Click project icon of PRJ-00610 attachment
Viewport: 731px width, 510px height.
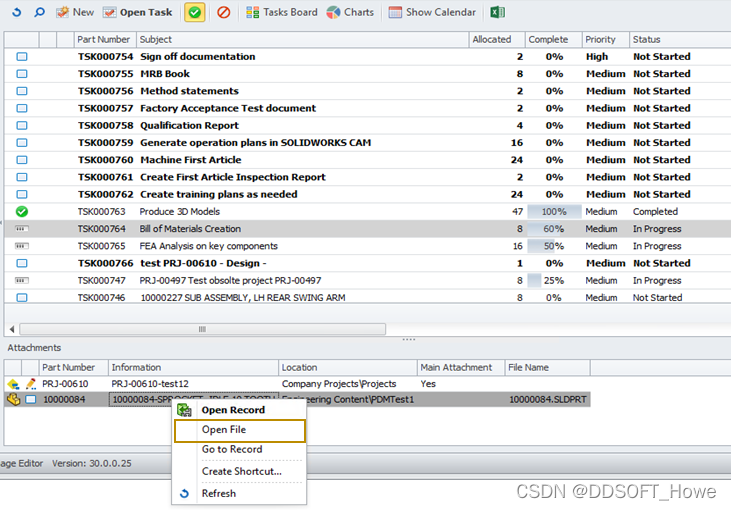[x=14, y=384]
